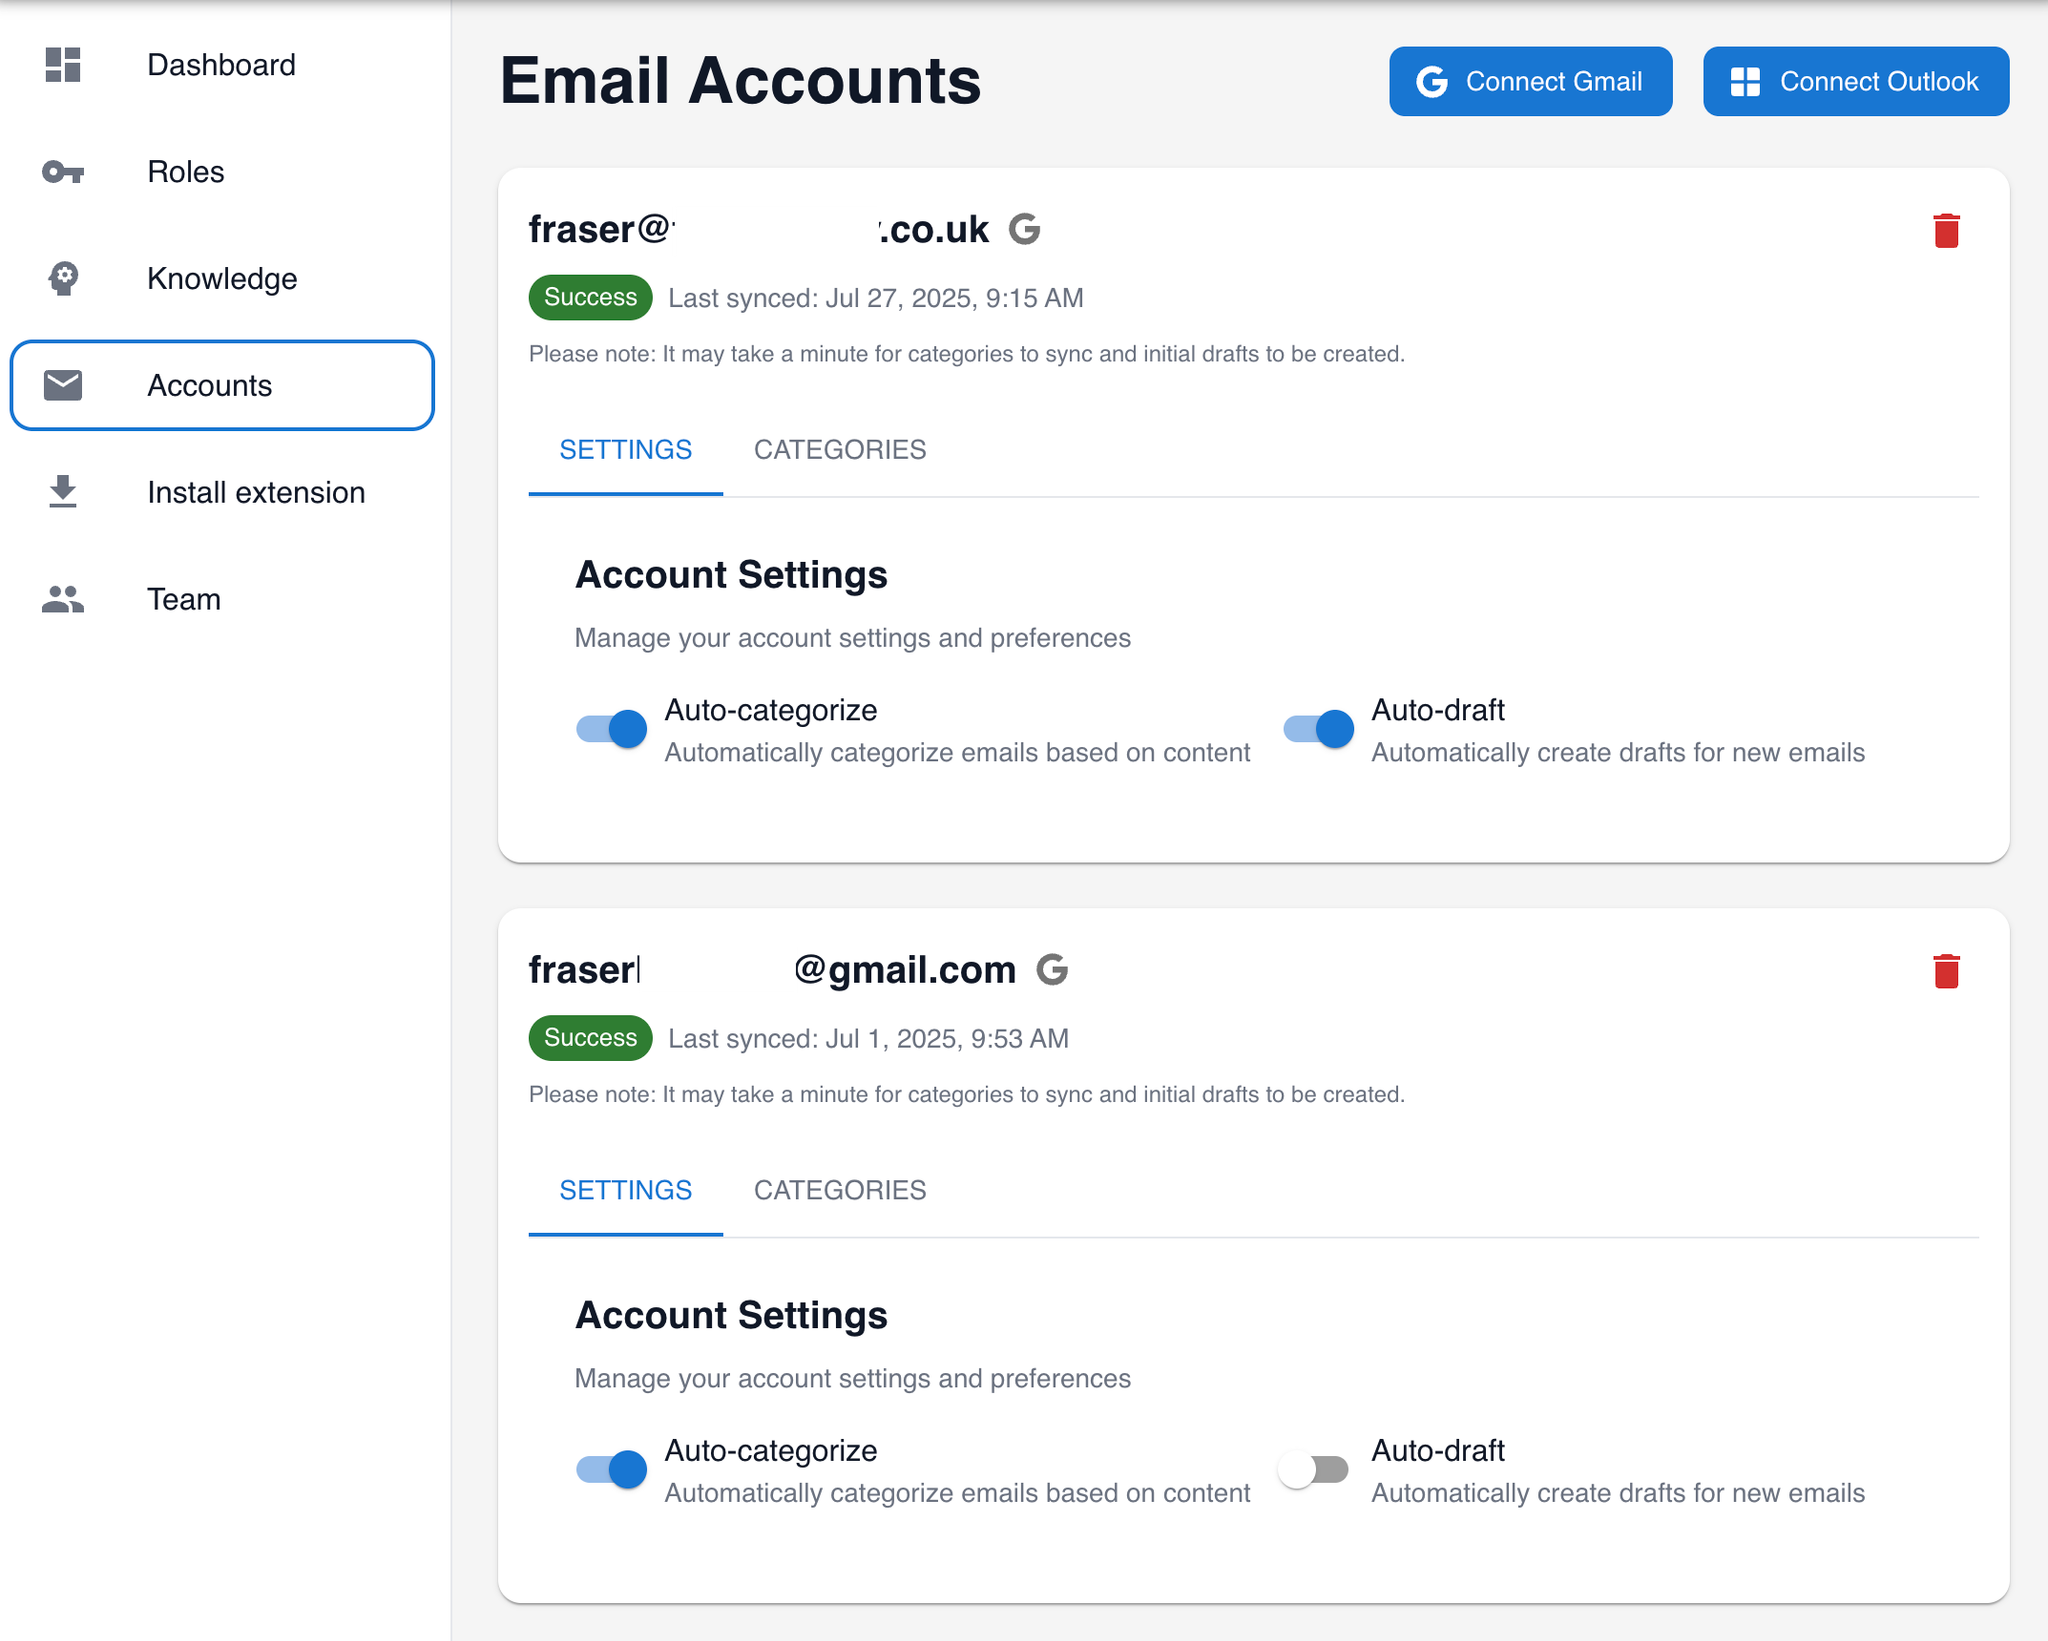
Task: Open the Categories tab of .co.uk account
Action: click(839, 450)
